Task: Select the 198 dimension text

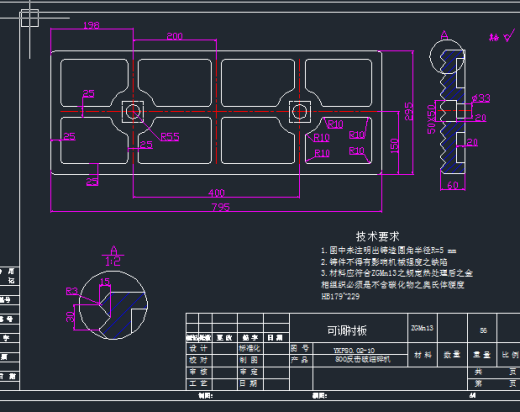Action: (x=91, y=25)
